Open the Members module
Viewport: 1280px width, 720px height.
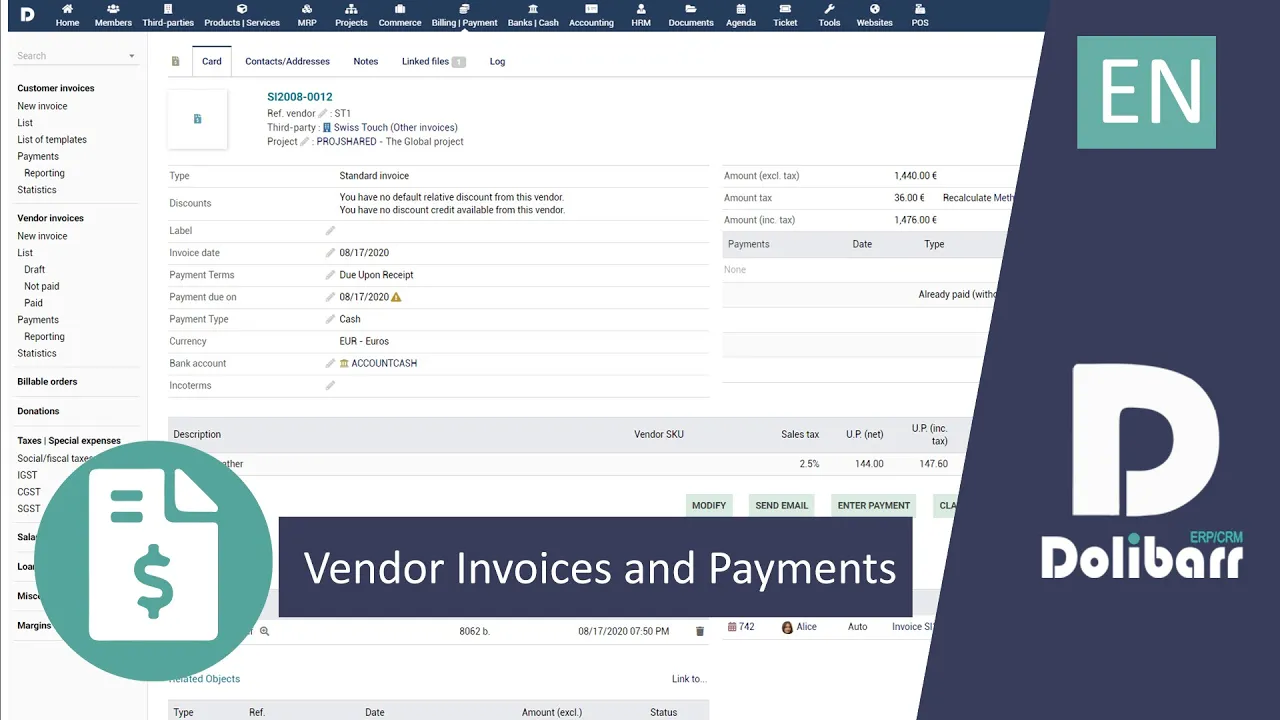(113, 15)
